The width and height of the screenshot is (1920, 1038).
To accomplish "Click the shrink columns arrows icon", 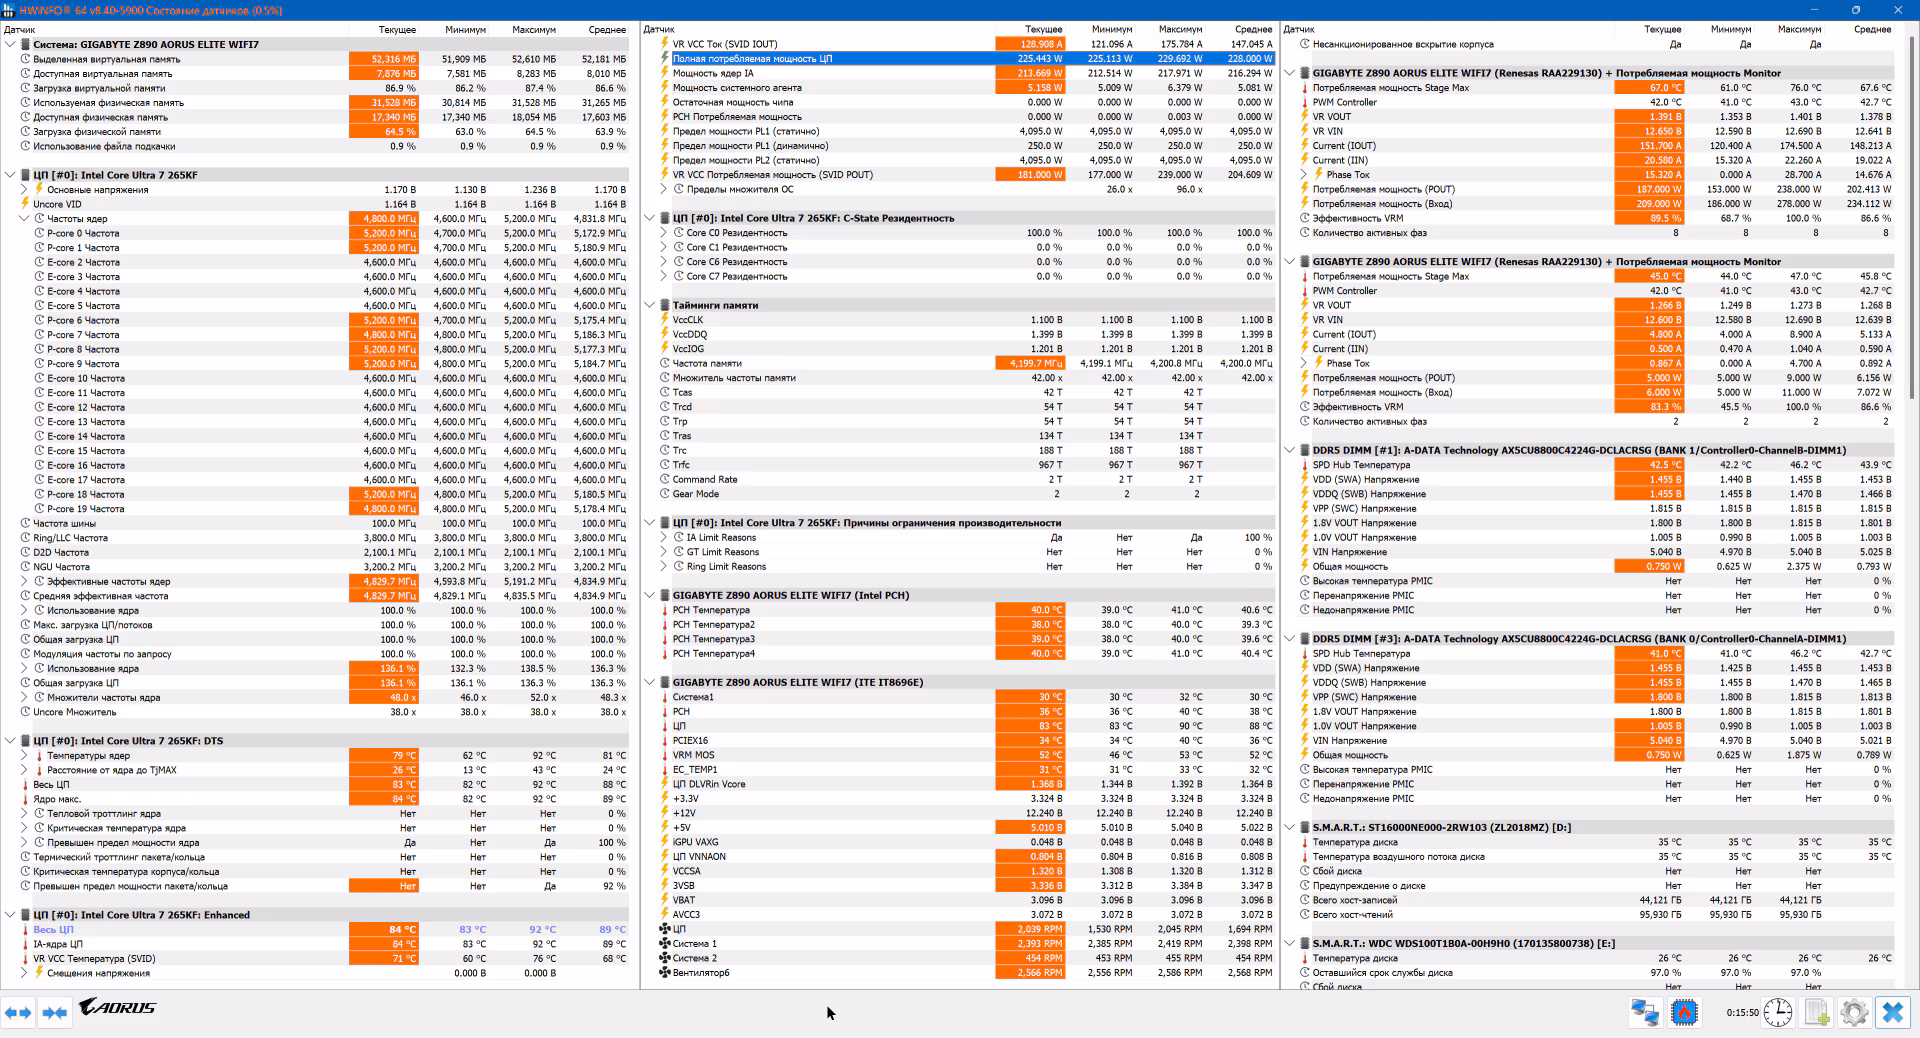I will 55,1012.
